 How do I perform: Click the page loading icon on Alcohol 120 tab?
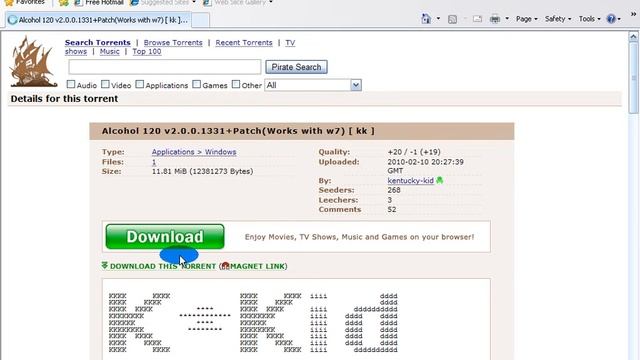[x=13, y=20]
